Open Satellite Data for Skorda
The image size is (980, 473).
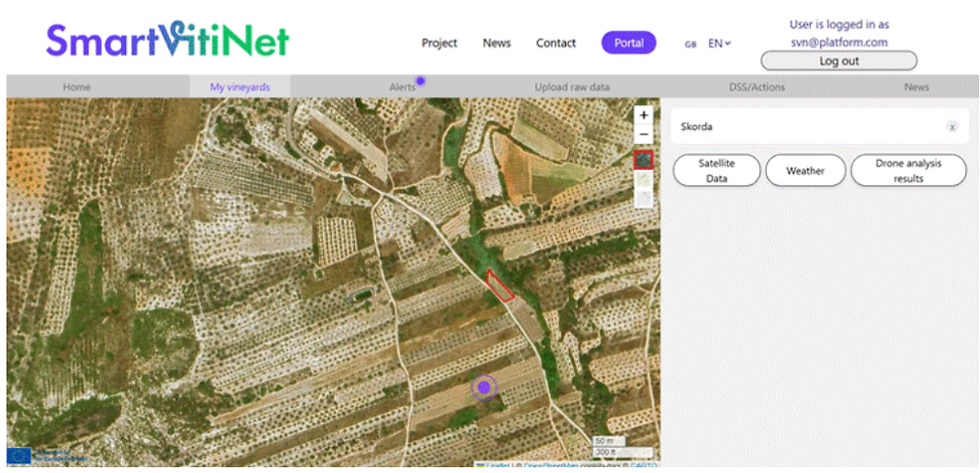click(716, 171)
